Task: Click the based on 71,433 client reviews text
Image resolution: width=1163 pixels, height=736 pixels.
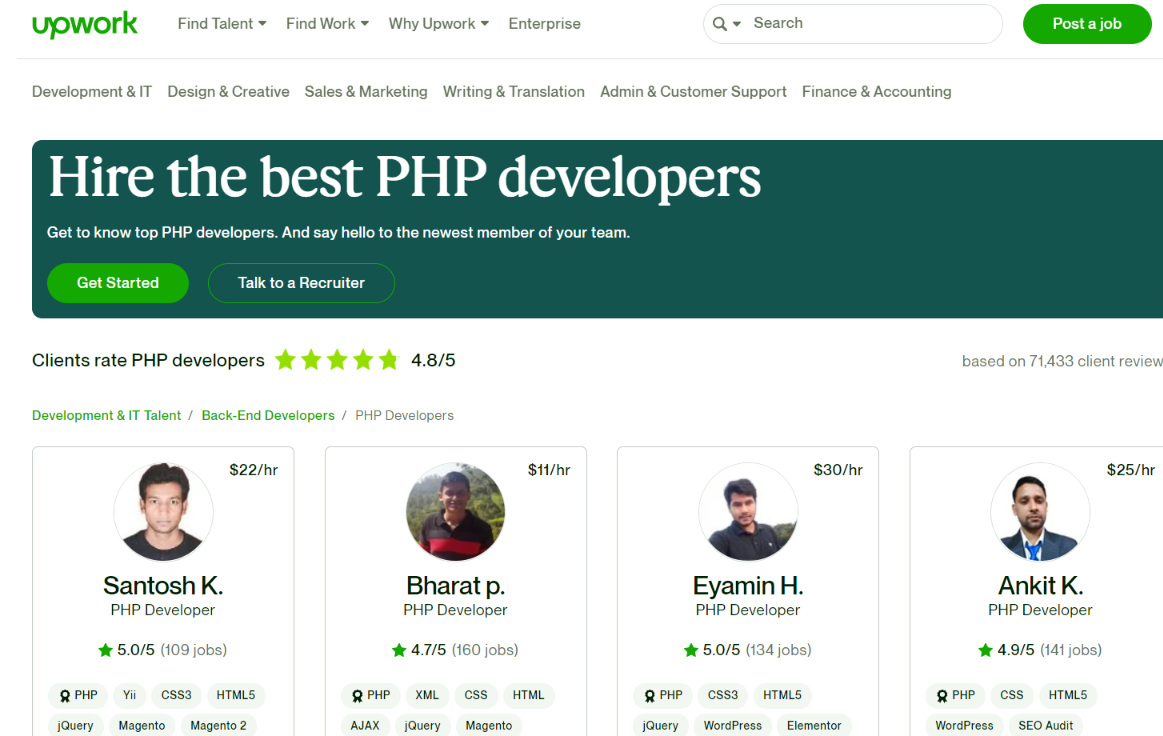Action: (x=1062, y=361)
